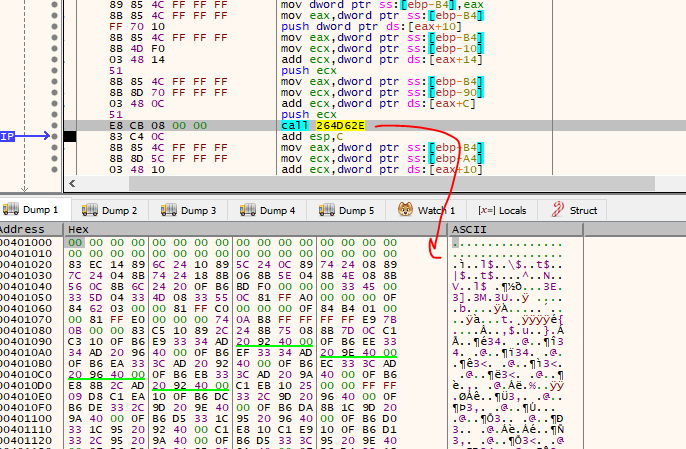The height and width of the screenshot is (449, 686).
Task: Select dump row address 004010D0
Action: point(26,386)
